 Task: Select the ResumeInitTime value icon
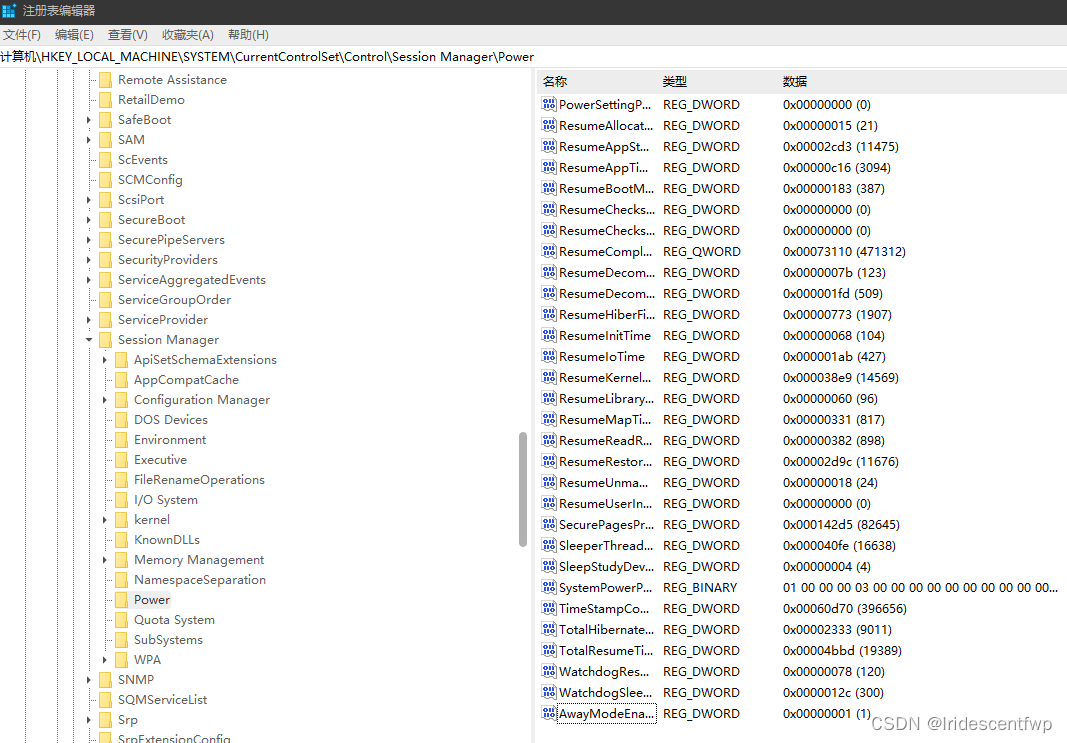(549, 335)
